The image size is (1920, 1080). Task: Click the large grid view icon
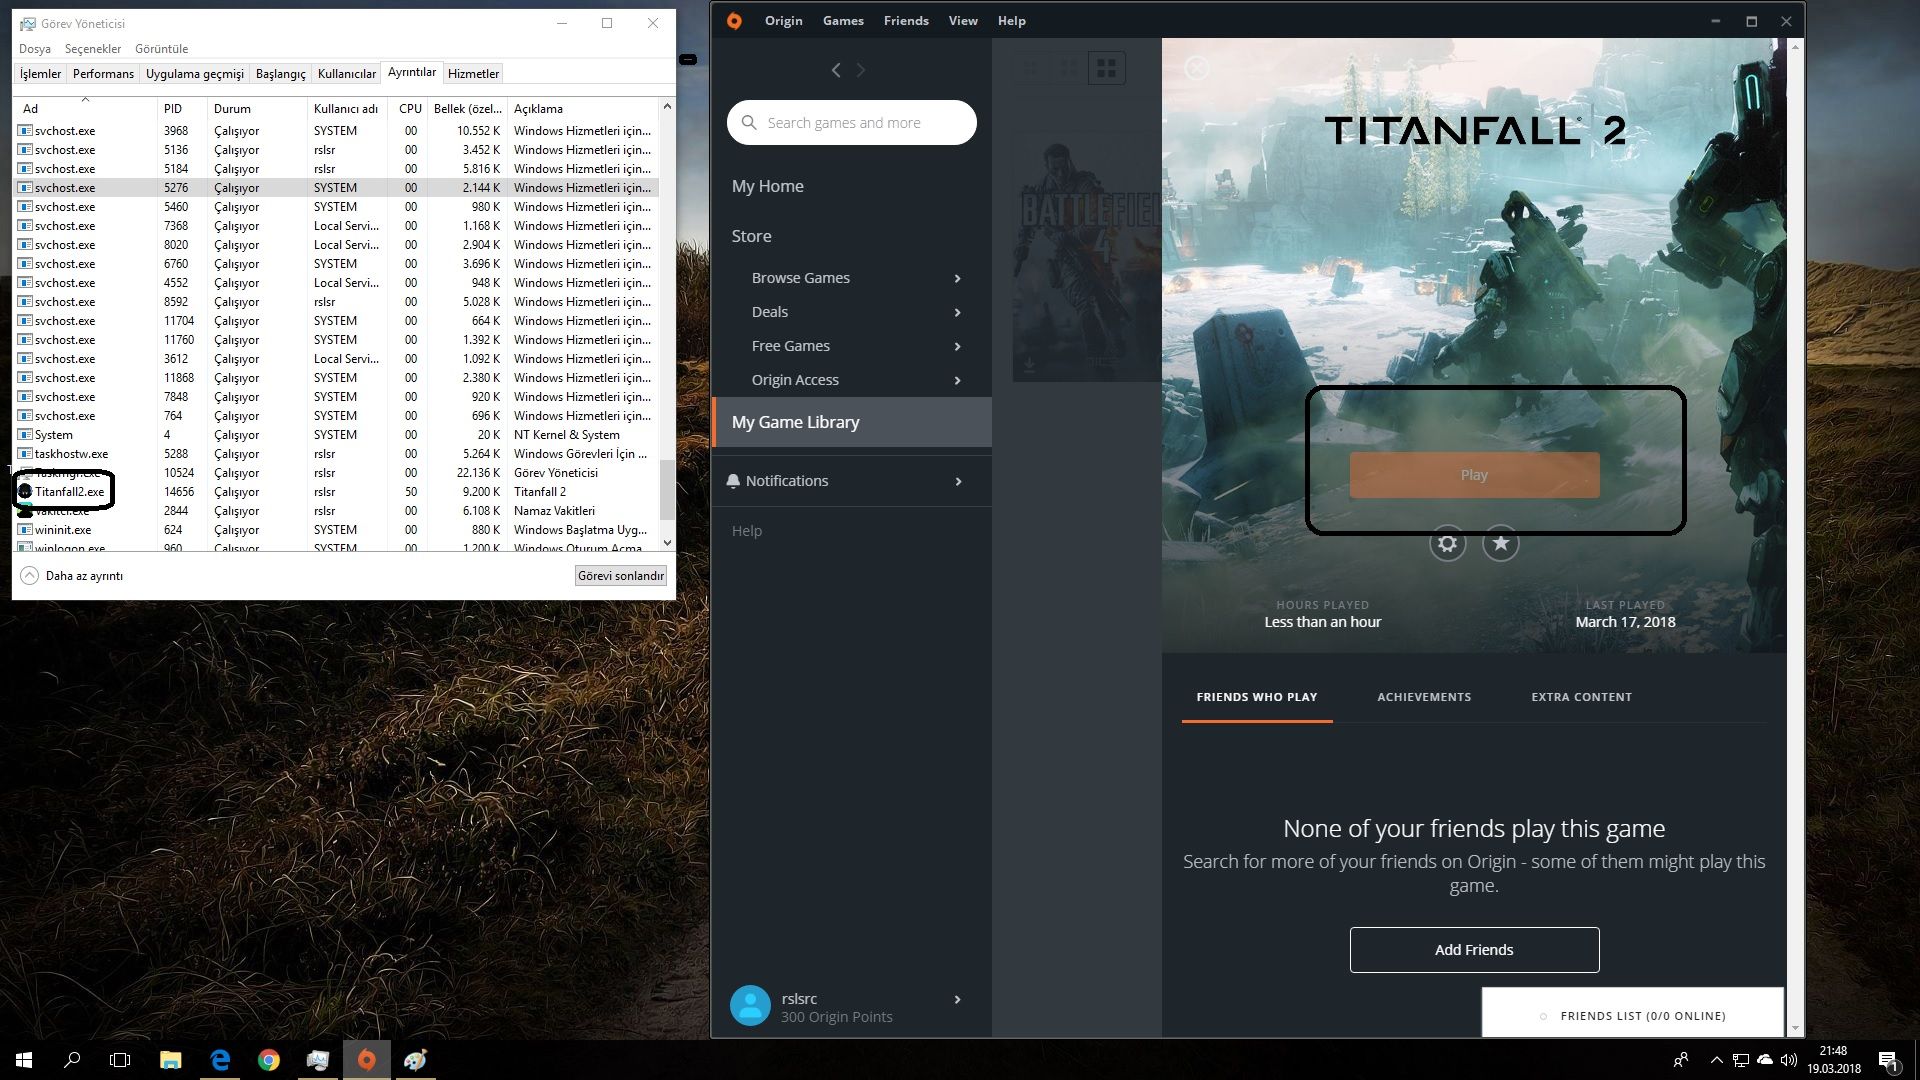click(1106, 68)
